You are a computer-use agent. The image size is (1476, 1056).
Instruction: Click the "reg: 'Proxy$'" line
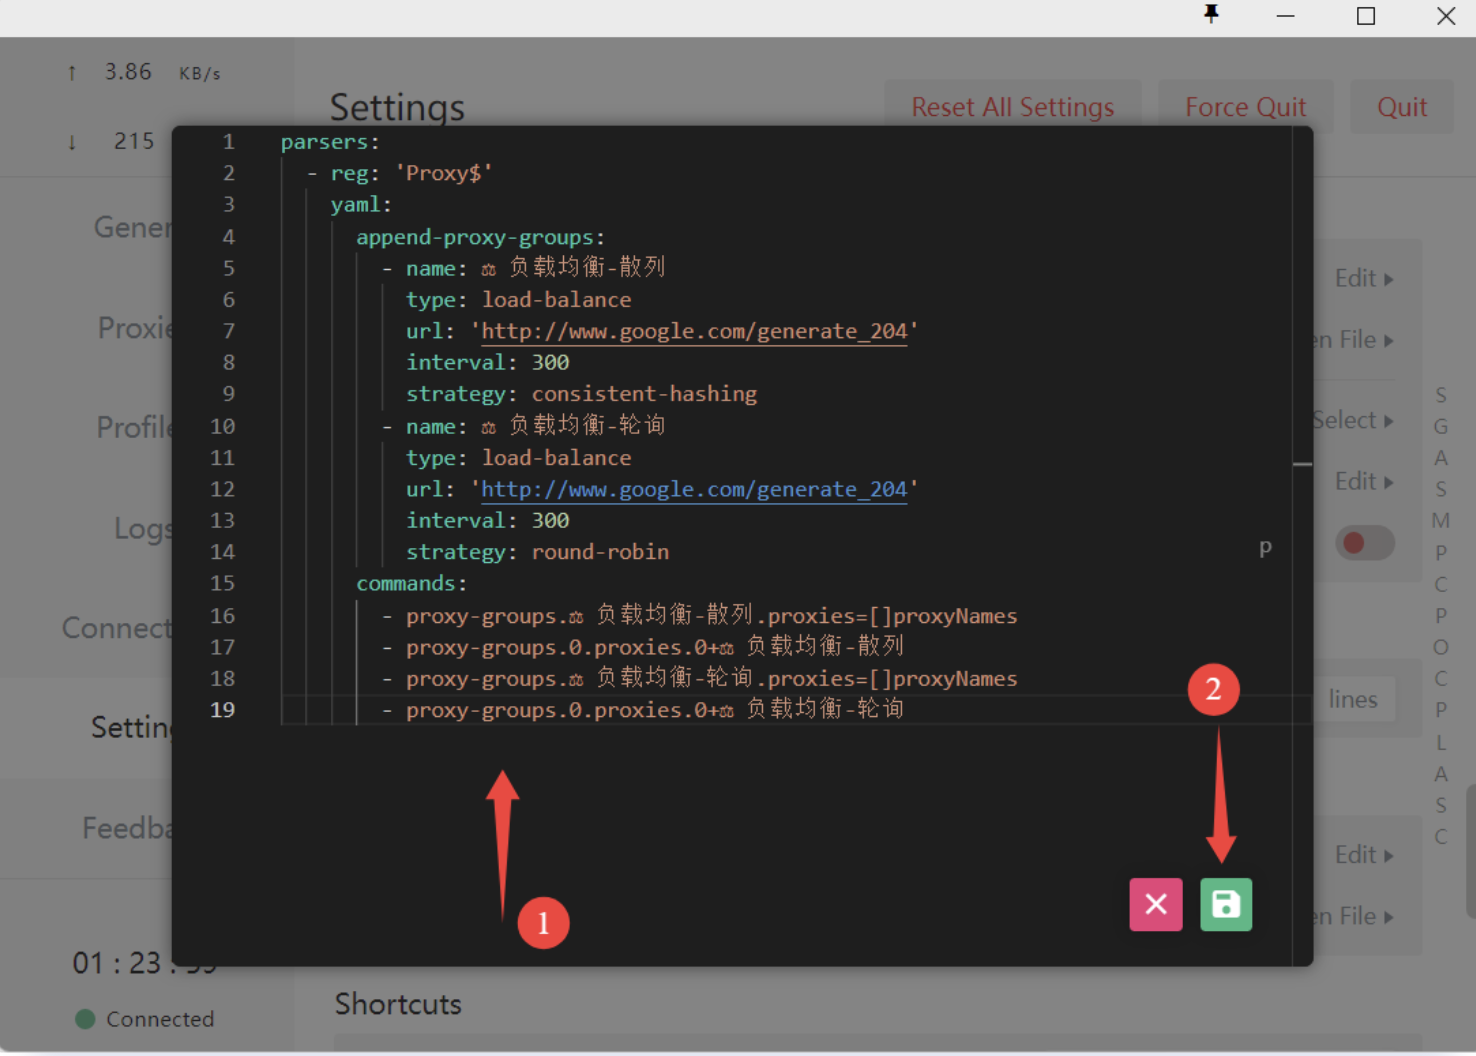pyautogui.click(x=399, y=173)
